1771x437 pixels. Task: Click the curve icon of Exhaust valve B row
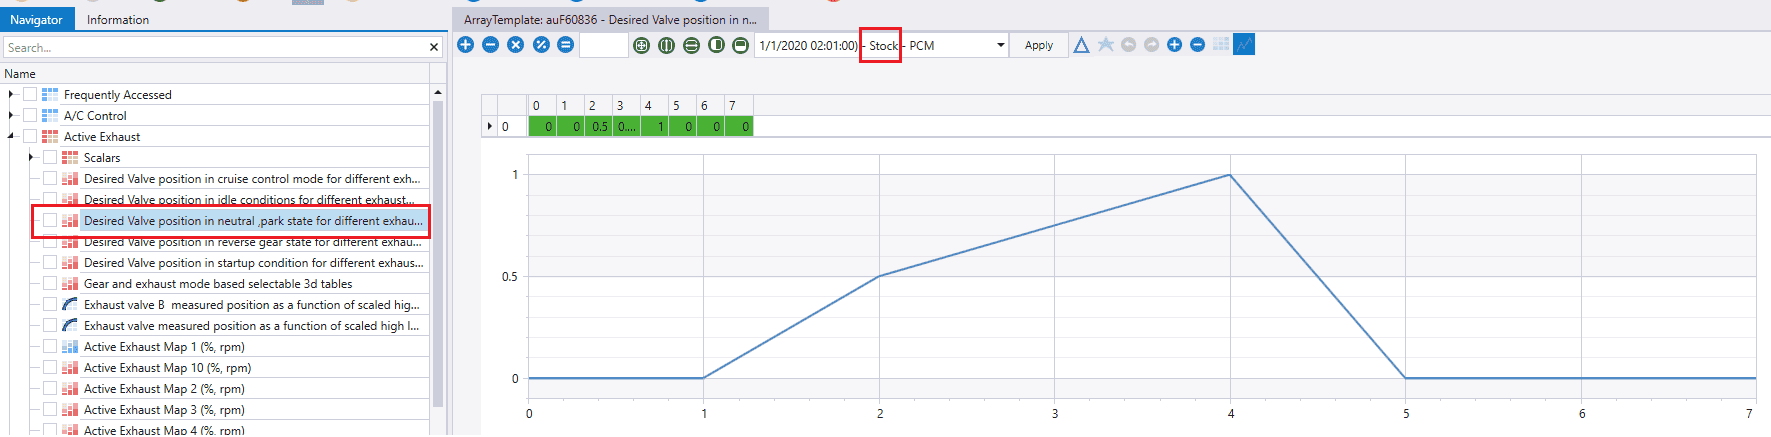70,305
